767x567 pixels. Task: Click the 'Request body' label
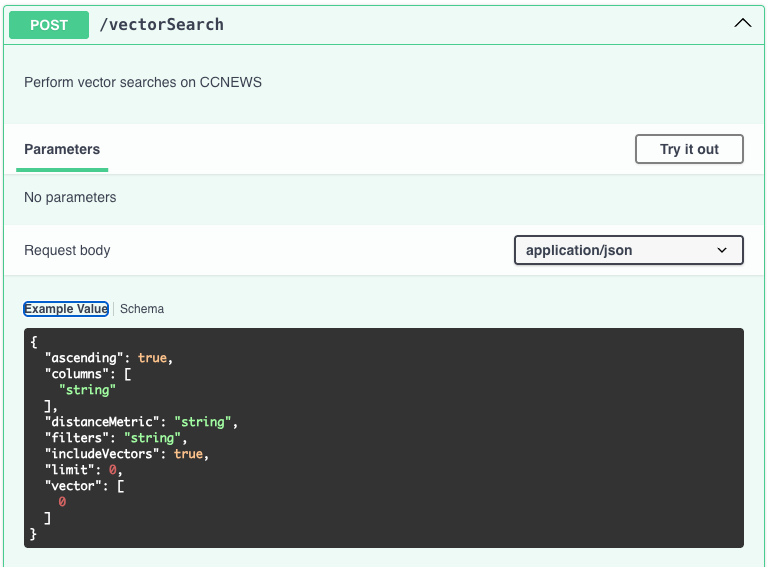click(67, 250)
